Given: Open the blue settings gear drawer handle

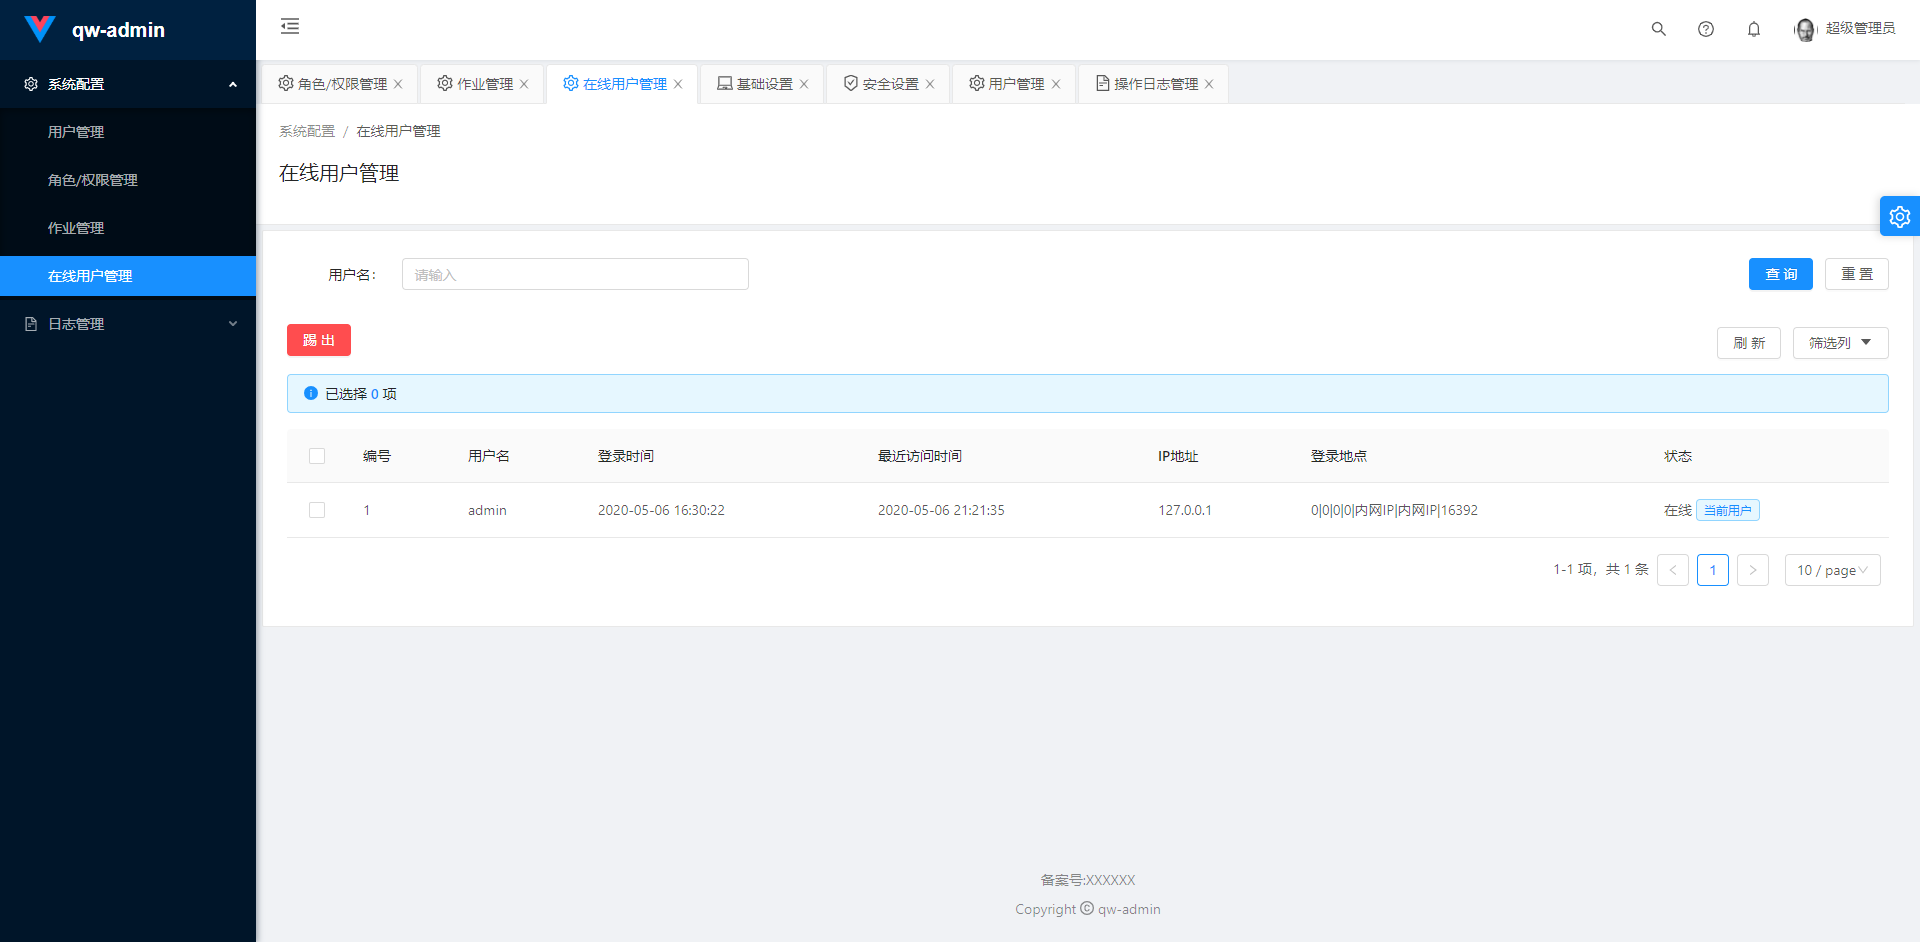Looking at the screenshot, I should (1900, 216).
